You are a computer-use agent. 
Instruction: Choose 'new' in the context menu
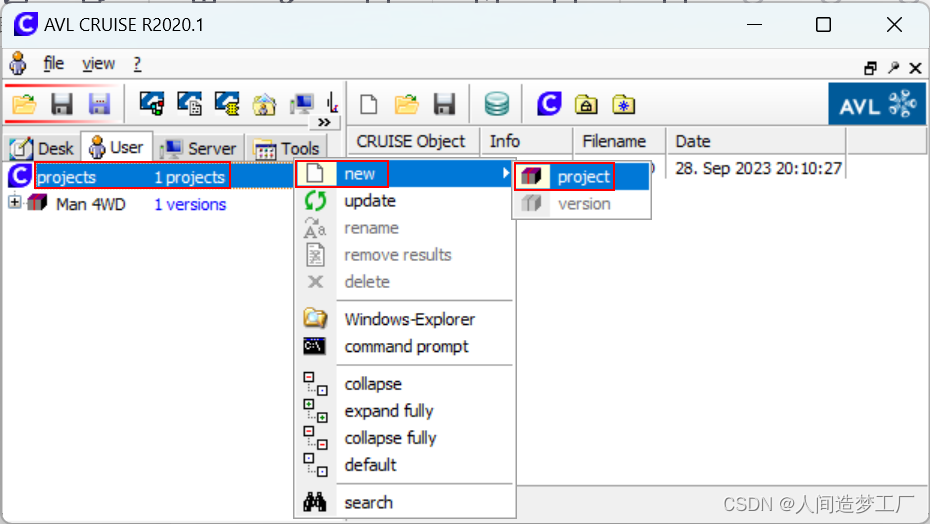coord(405,174)
